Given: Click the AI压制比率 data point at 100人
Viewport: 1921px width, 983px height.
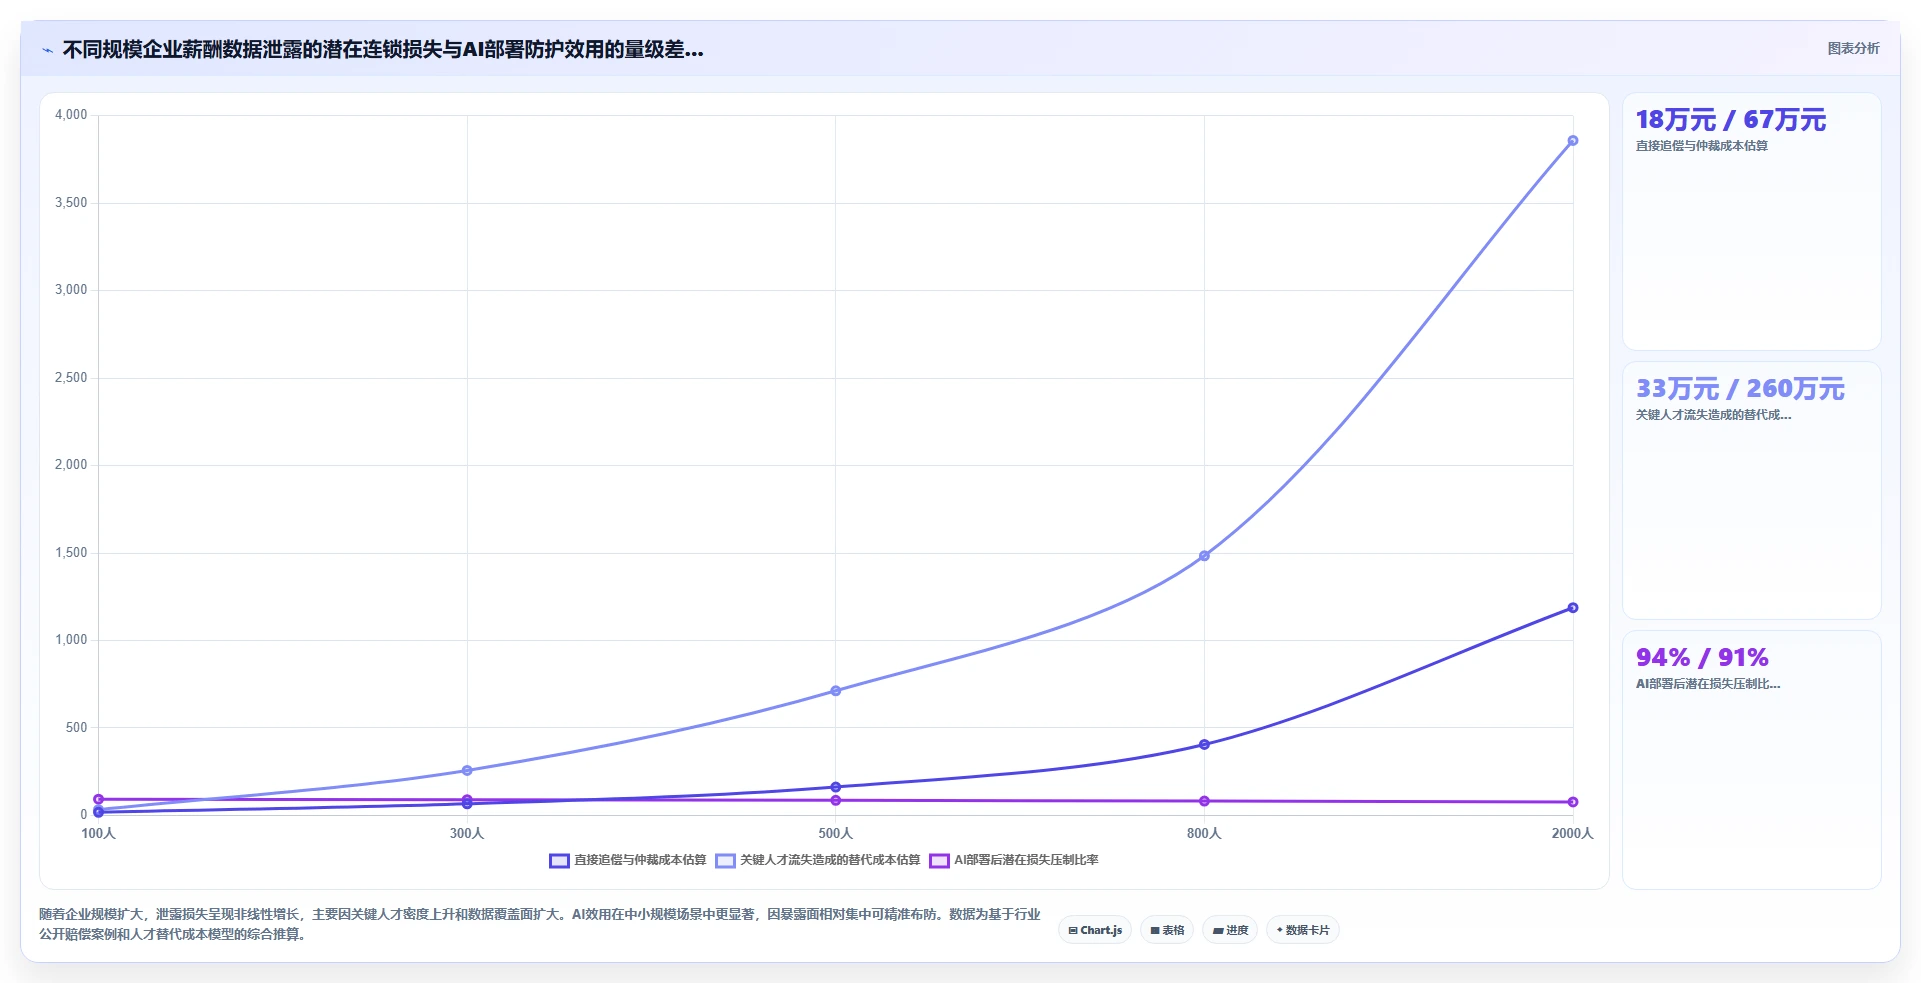Looking at the screenshot, I should point(98,799).
